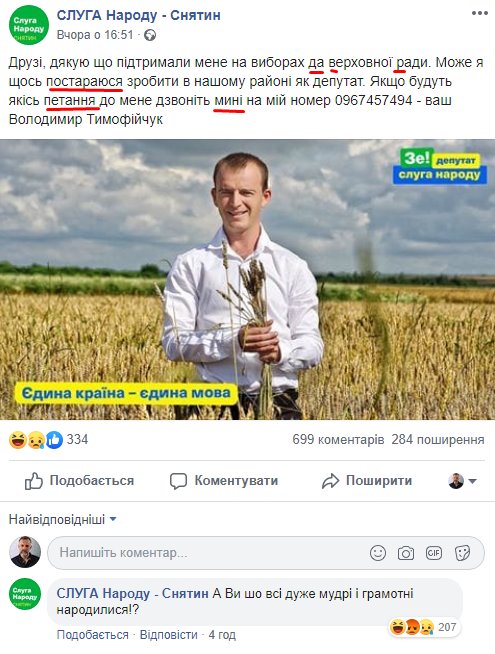495x654 pixels.
Task: Click into the Напишіть коментар field
Action: pyautogui.click(x=266, y=553)
